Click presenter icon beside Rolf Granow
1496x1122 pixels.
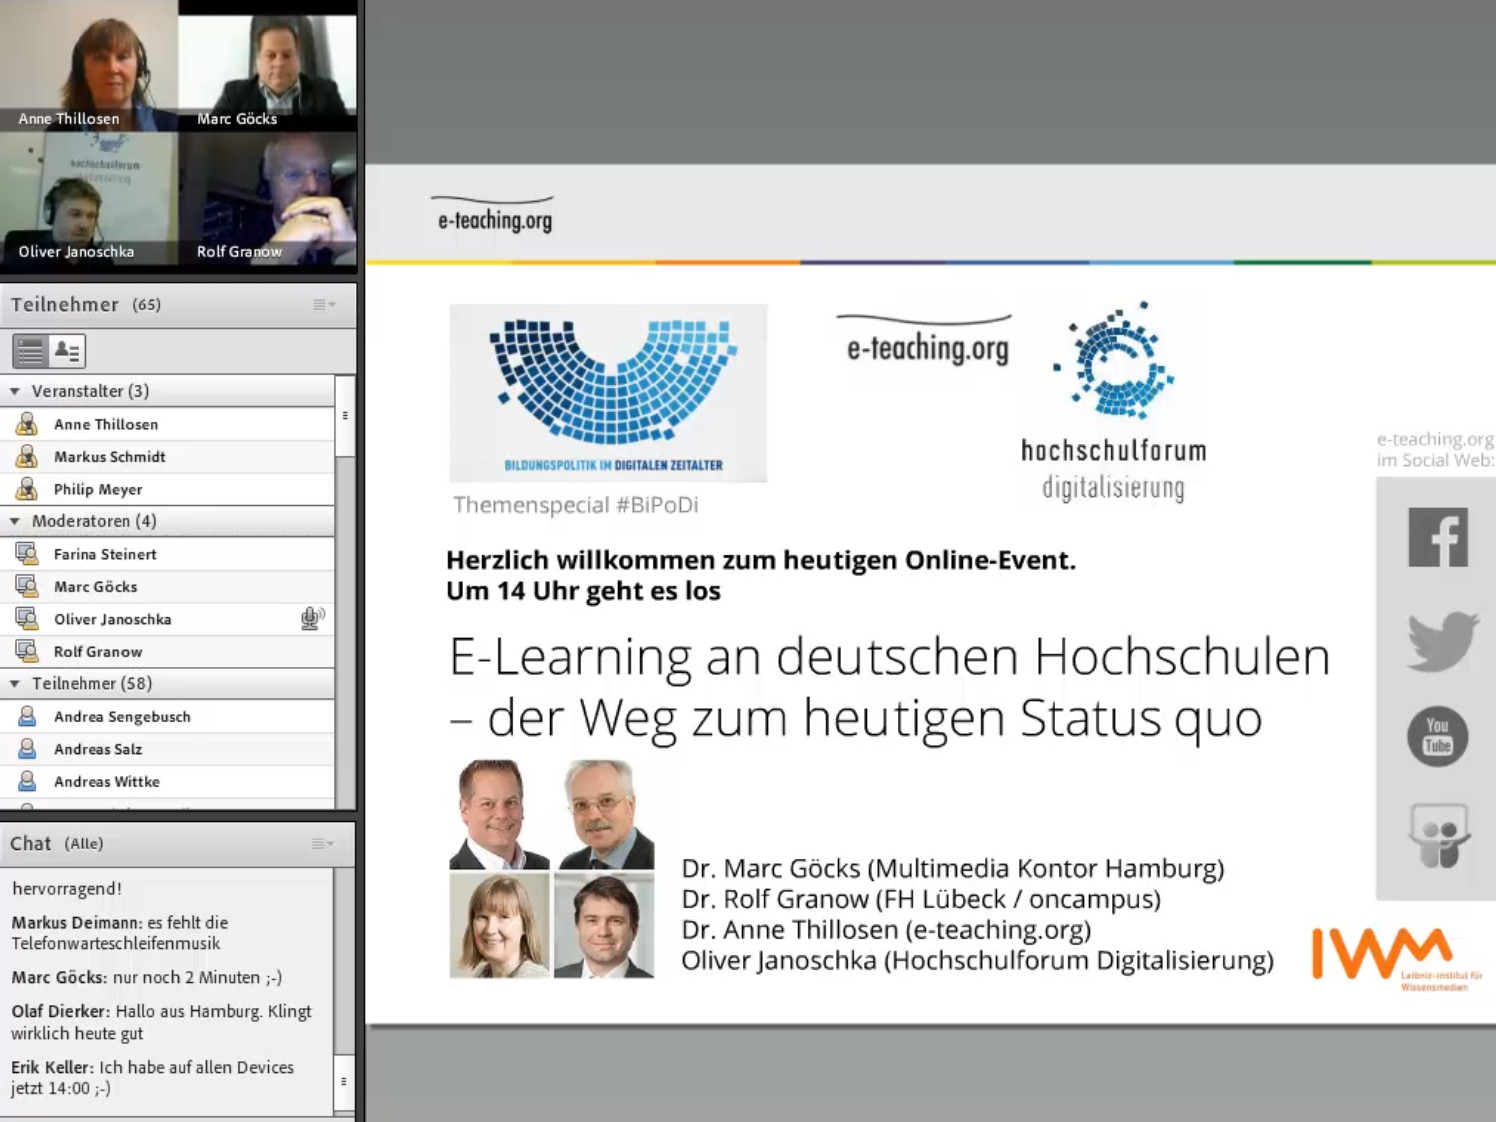27,652
